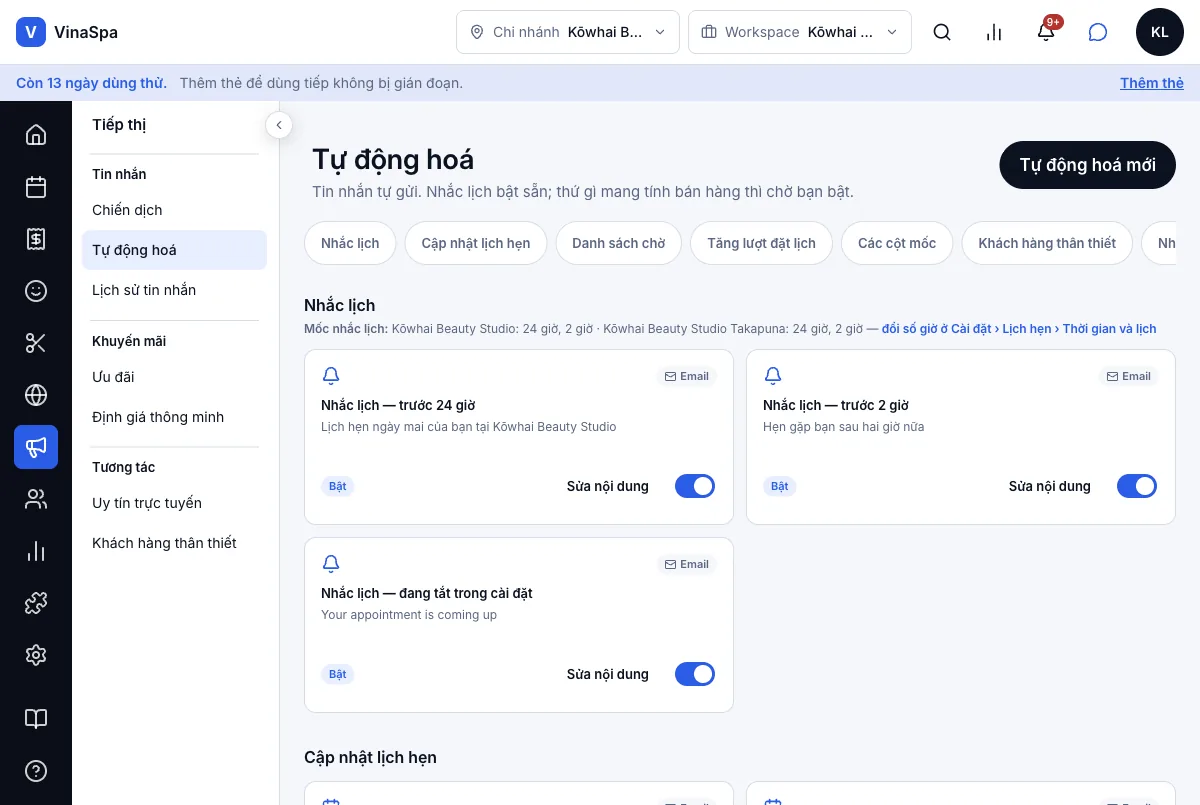Open Chi nhánh branch dropdown
Image resolution: width=1200 pixels, height=805 pixels.
568,32
